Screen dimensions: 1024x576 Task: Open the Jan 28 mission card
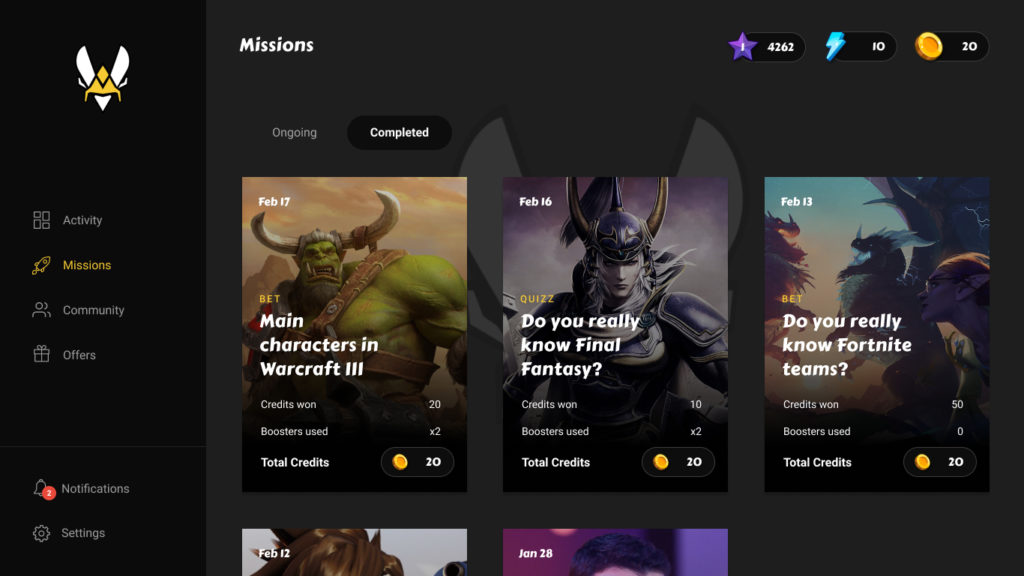click(x=615, y=552)
